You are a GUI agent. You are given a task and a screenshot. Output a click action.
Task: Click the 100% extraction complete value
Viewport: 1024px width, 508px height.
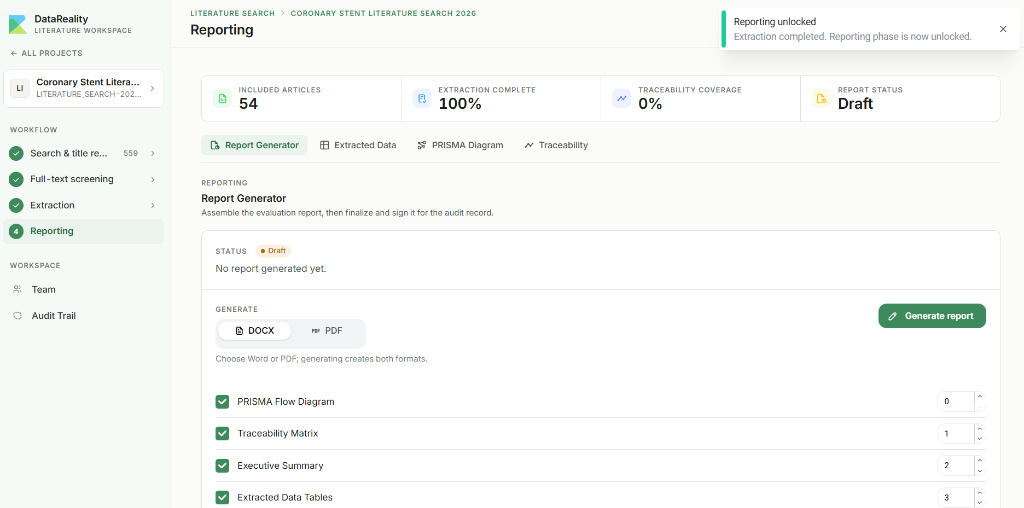pyautogui.click(x=460, y=104)
